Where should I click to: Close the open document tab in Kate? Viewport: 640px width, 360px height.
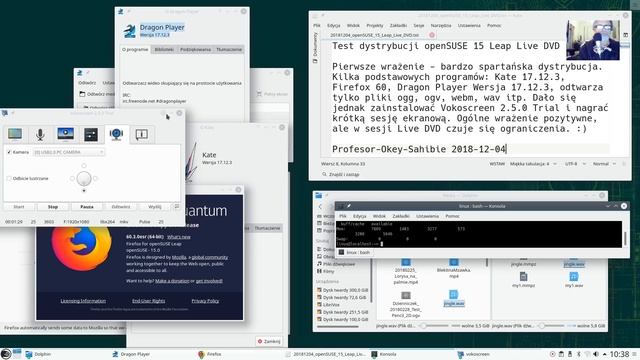[x=432, y=35]
